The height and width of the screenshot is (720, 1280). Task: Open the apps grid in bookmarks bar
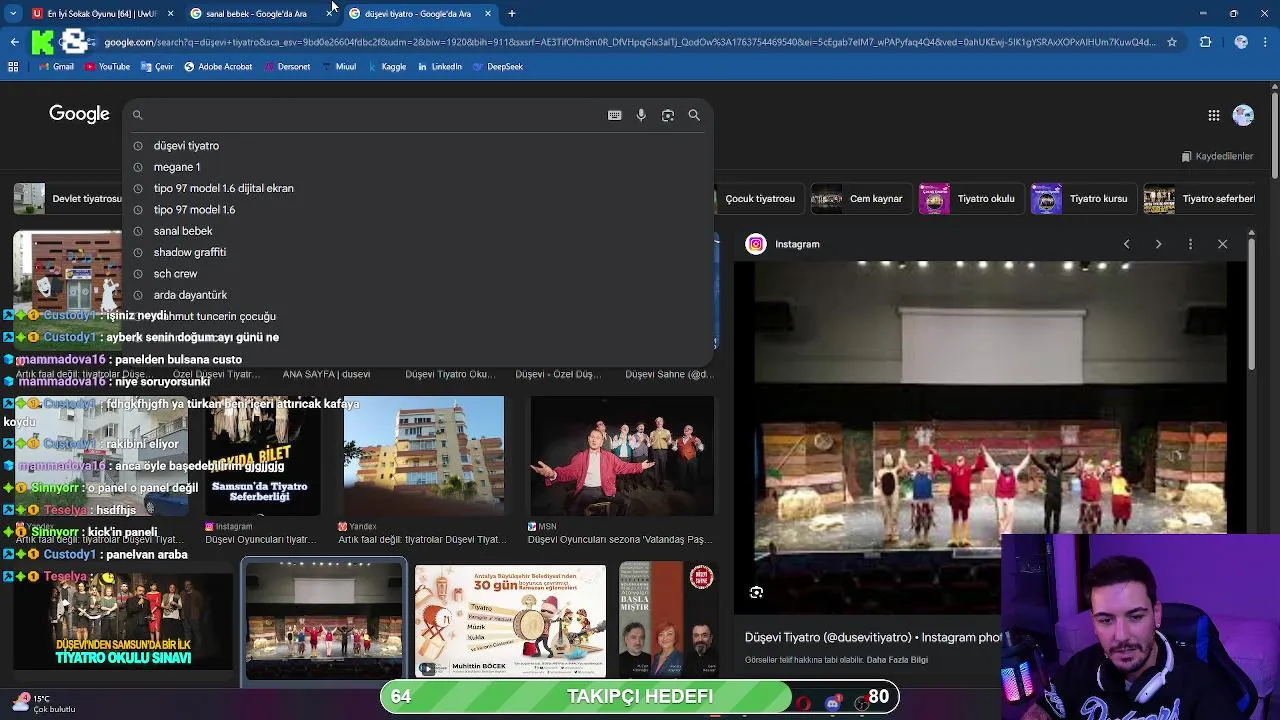tap(13, 67)
